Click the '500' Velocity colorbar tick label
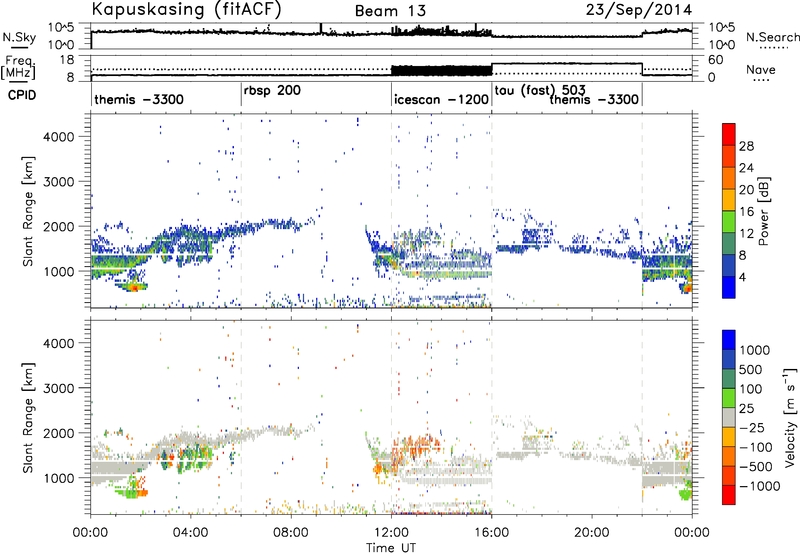The image size is (800, 554). click(751, 369)
